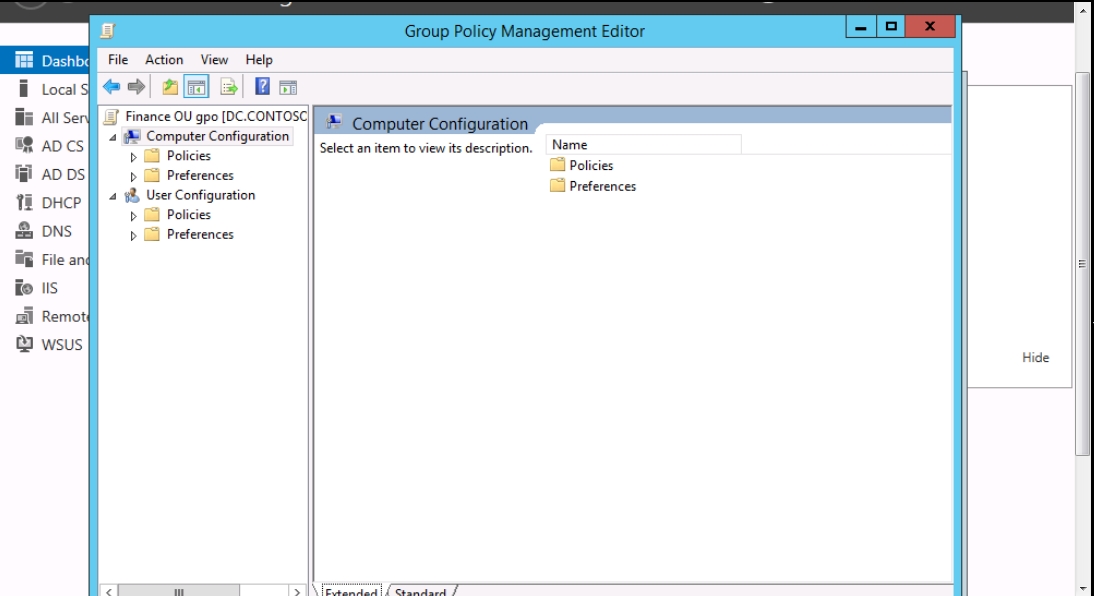The image size is (1094, 596).
Task: Expand Policies under User Configuration
Action: (x=133, y=216)
